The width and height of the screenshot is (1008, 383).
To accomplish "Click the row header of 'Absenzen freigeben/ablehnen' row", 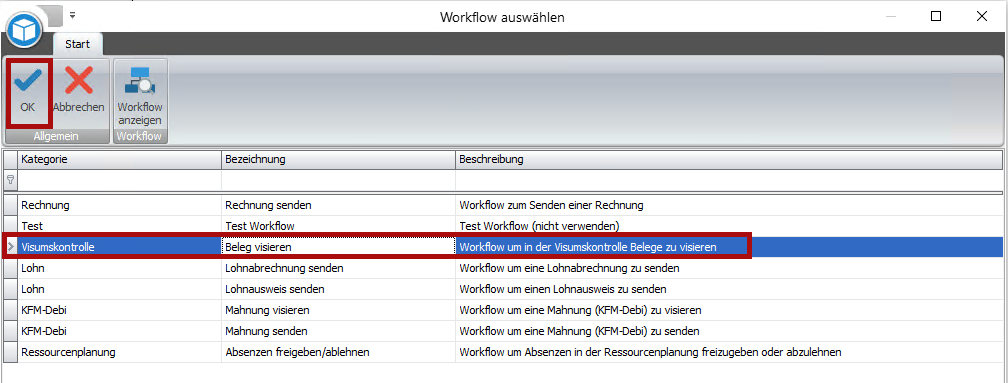I will point(10,352).
